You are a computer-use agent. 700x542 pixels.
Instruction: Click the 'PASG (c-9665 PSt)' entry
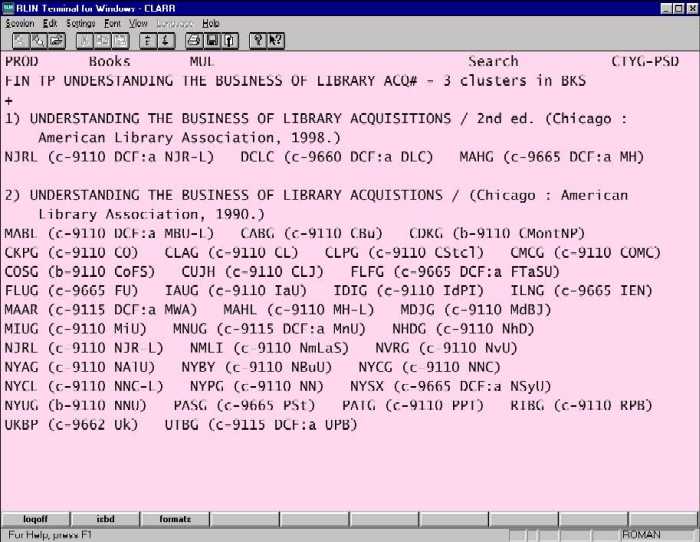click(244, 405)
